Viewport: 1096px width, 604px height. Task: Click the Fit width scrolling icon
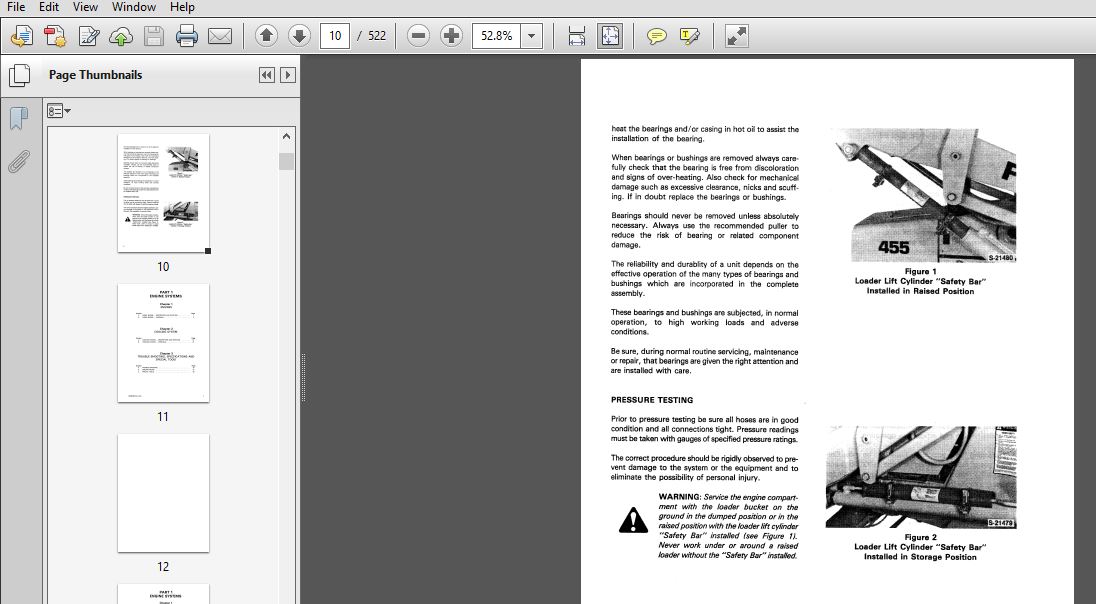click(577, 36)
